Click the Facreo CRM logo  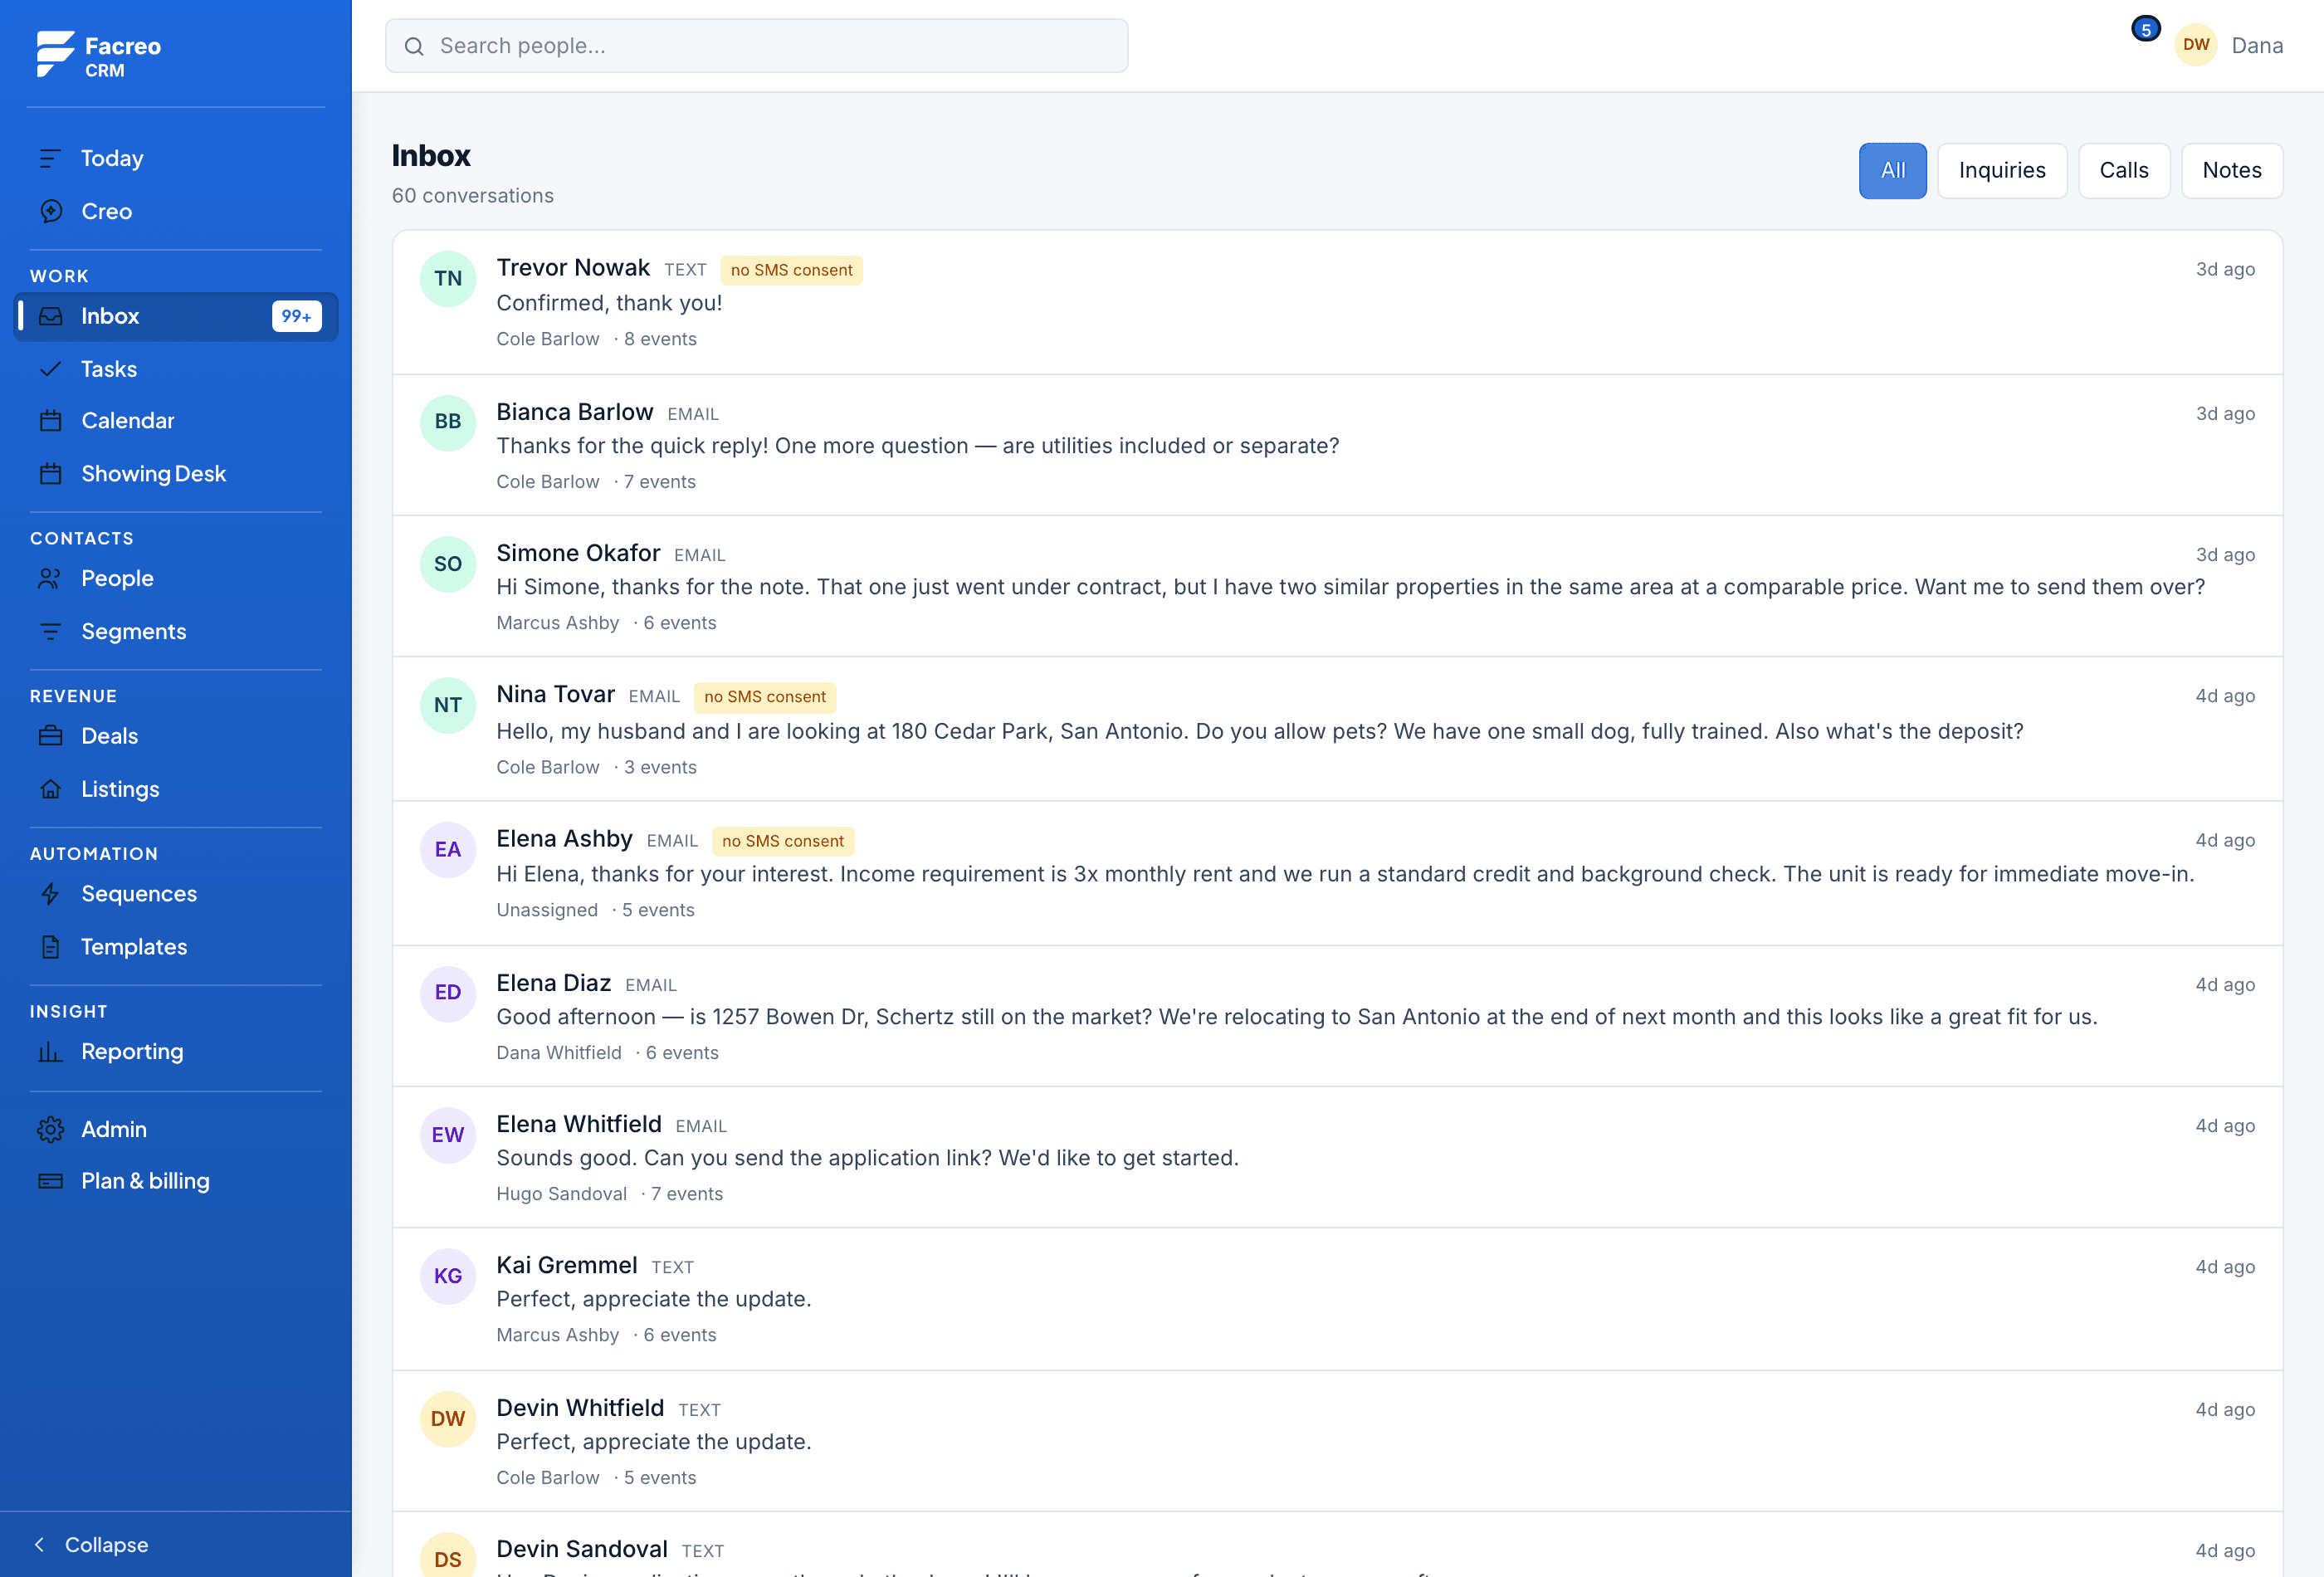[98, 55]
